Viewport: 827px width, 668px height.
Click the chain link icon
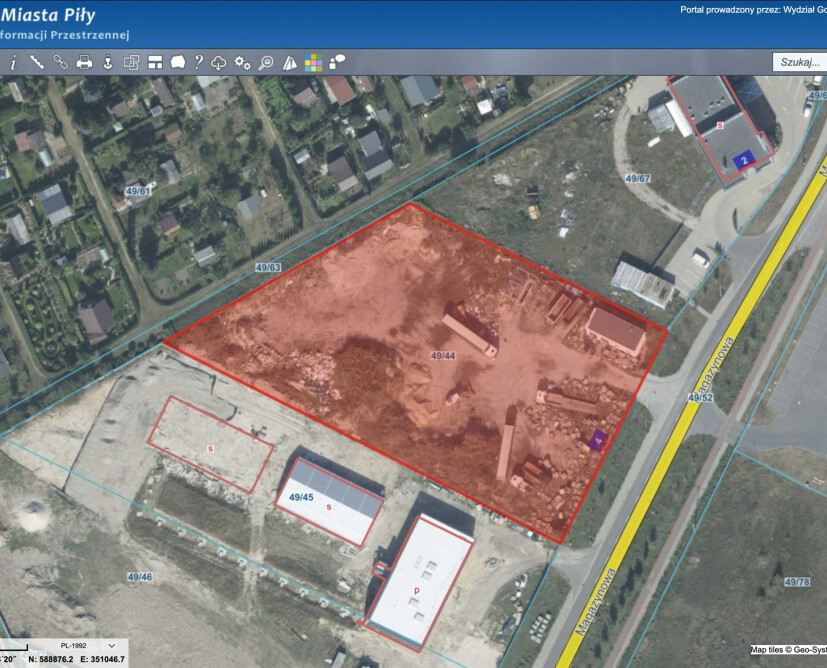click(x=60, y=62)
